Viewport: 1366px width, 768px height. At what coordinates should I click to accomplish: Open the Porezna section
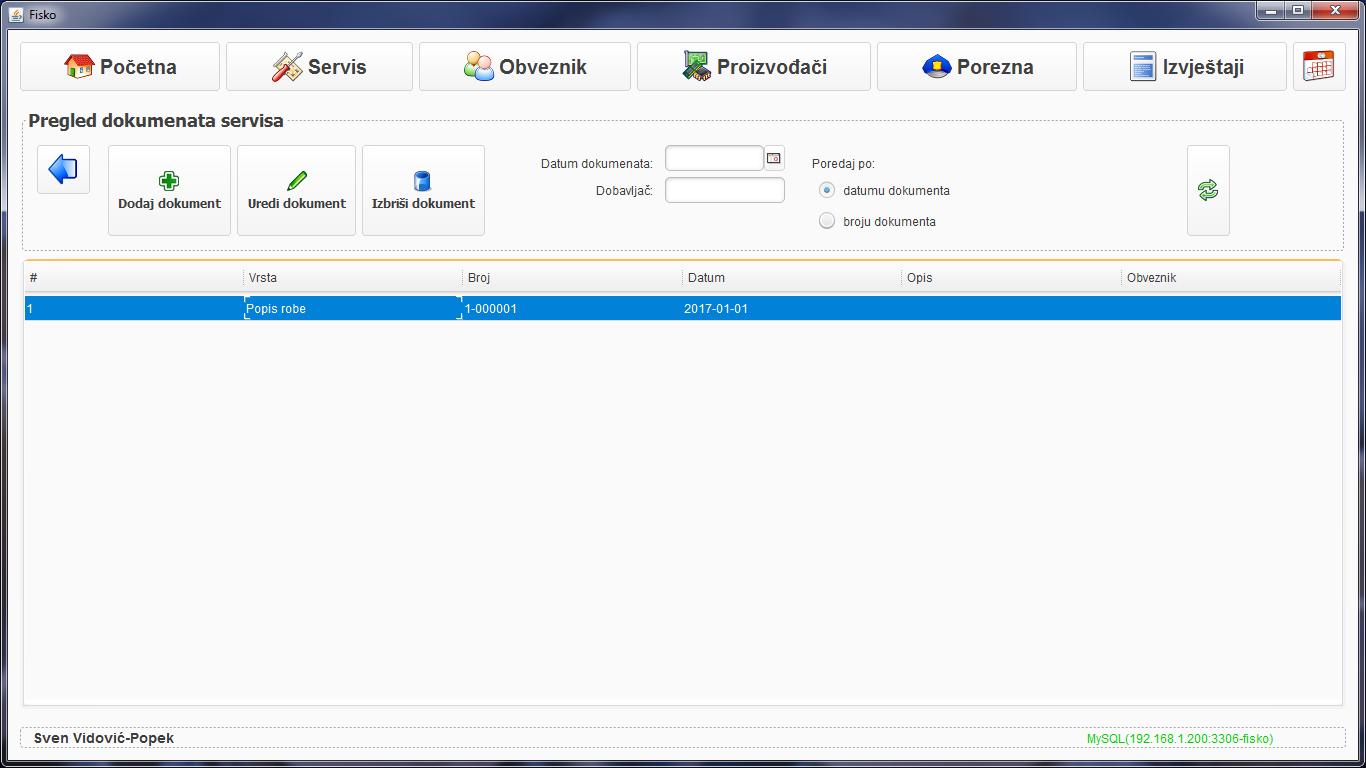pos(977,67)
